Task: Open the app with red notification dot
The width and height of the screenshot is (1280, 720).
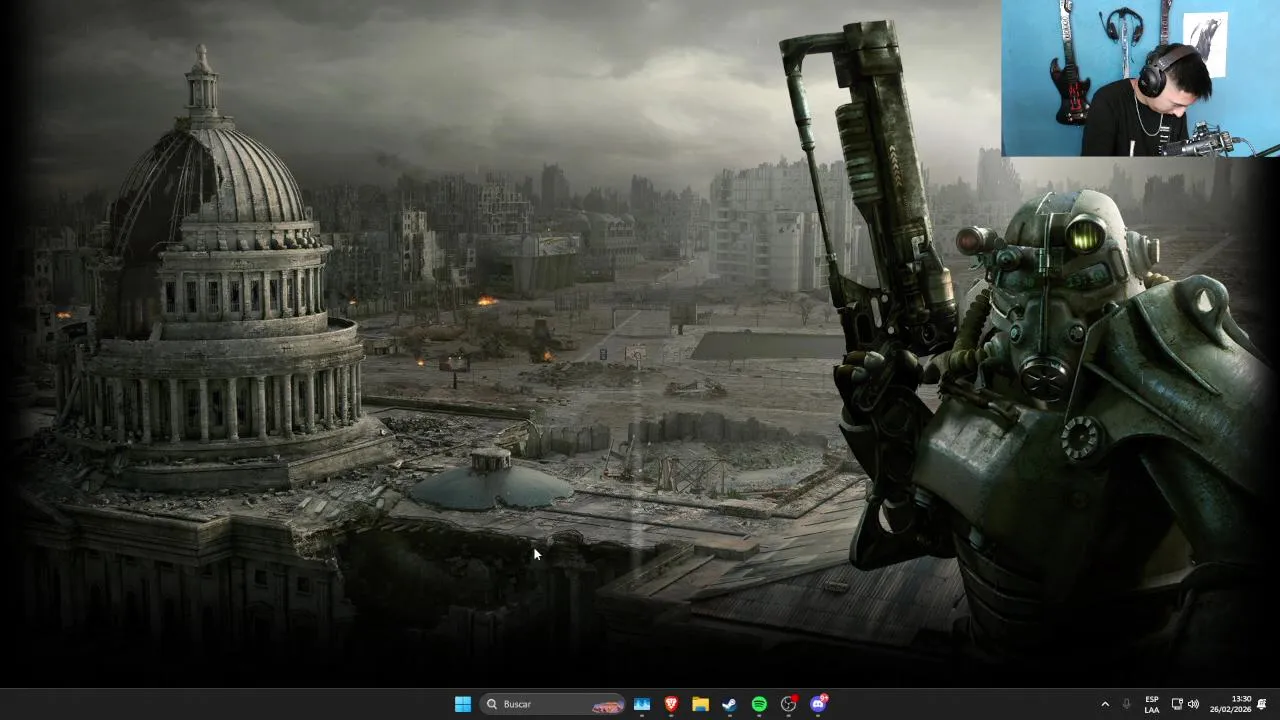Action: point(789,704)
